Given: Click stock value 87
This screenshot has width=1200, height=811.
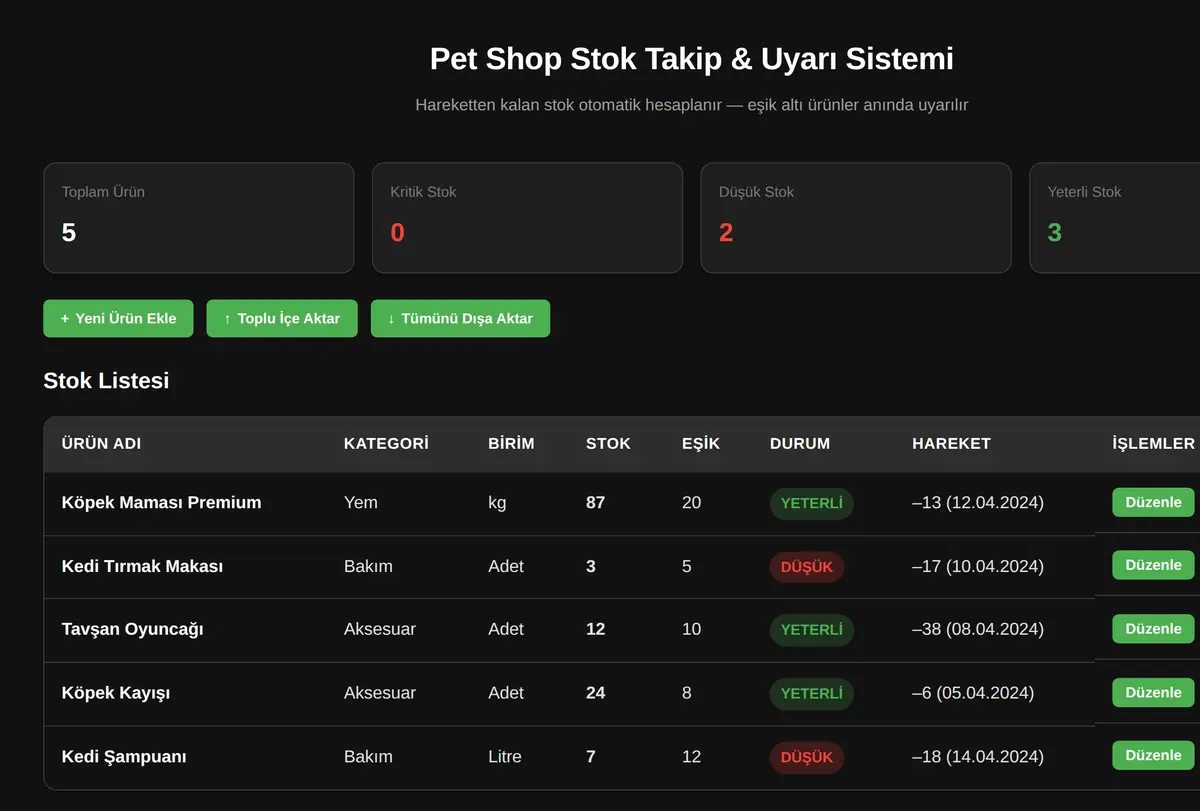Looking at the screenshot, I should 596,503.
